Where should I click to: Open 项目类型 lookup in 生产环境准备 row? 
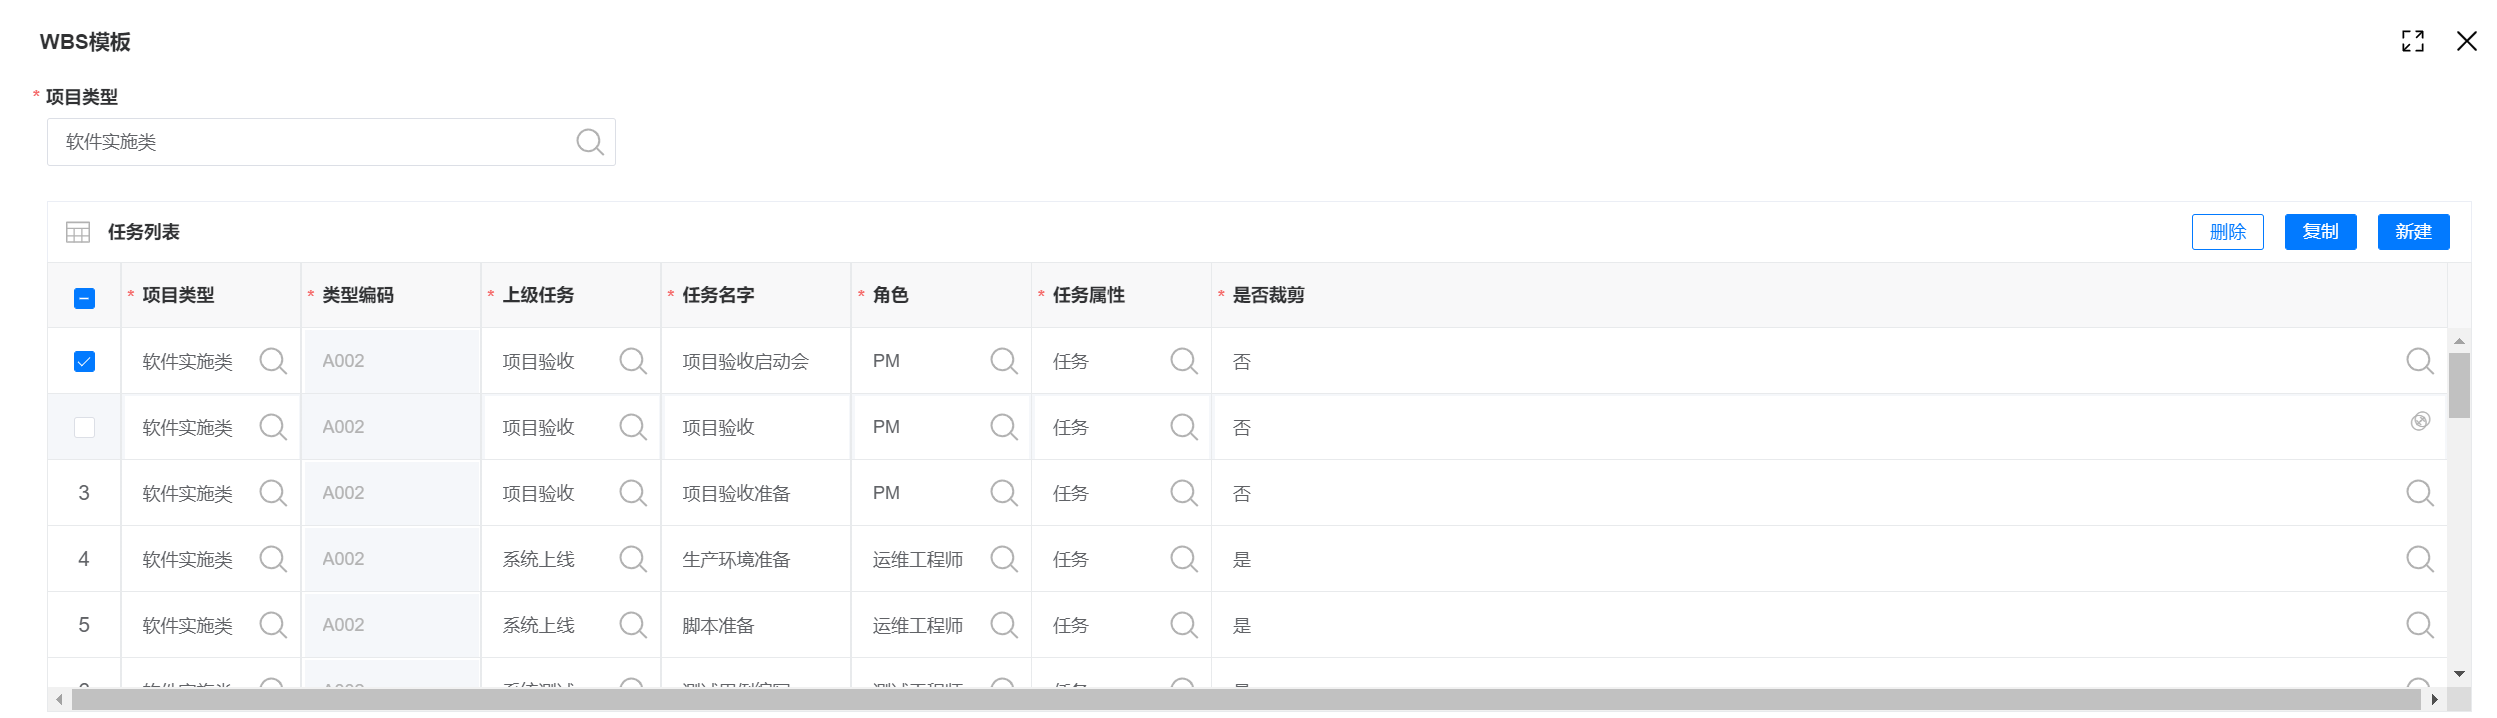pyautogui.click(x=273, y=559)
